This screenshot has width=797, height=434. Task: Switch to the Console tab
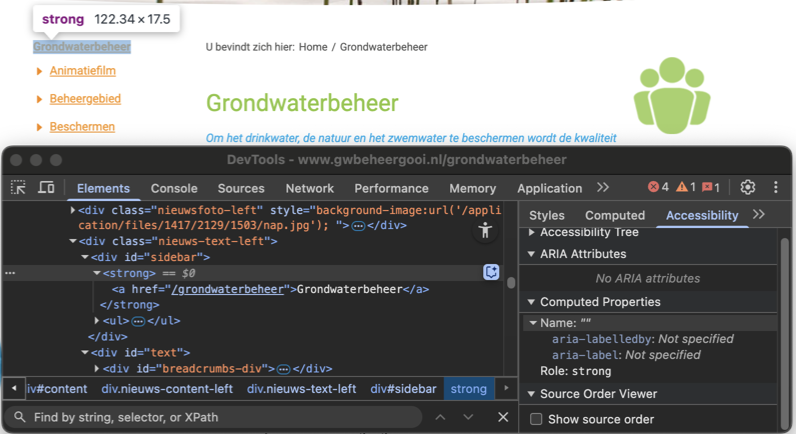pos(174,188)
